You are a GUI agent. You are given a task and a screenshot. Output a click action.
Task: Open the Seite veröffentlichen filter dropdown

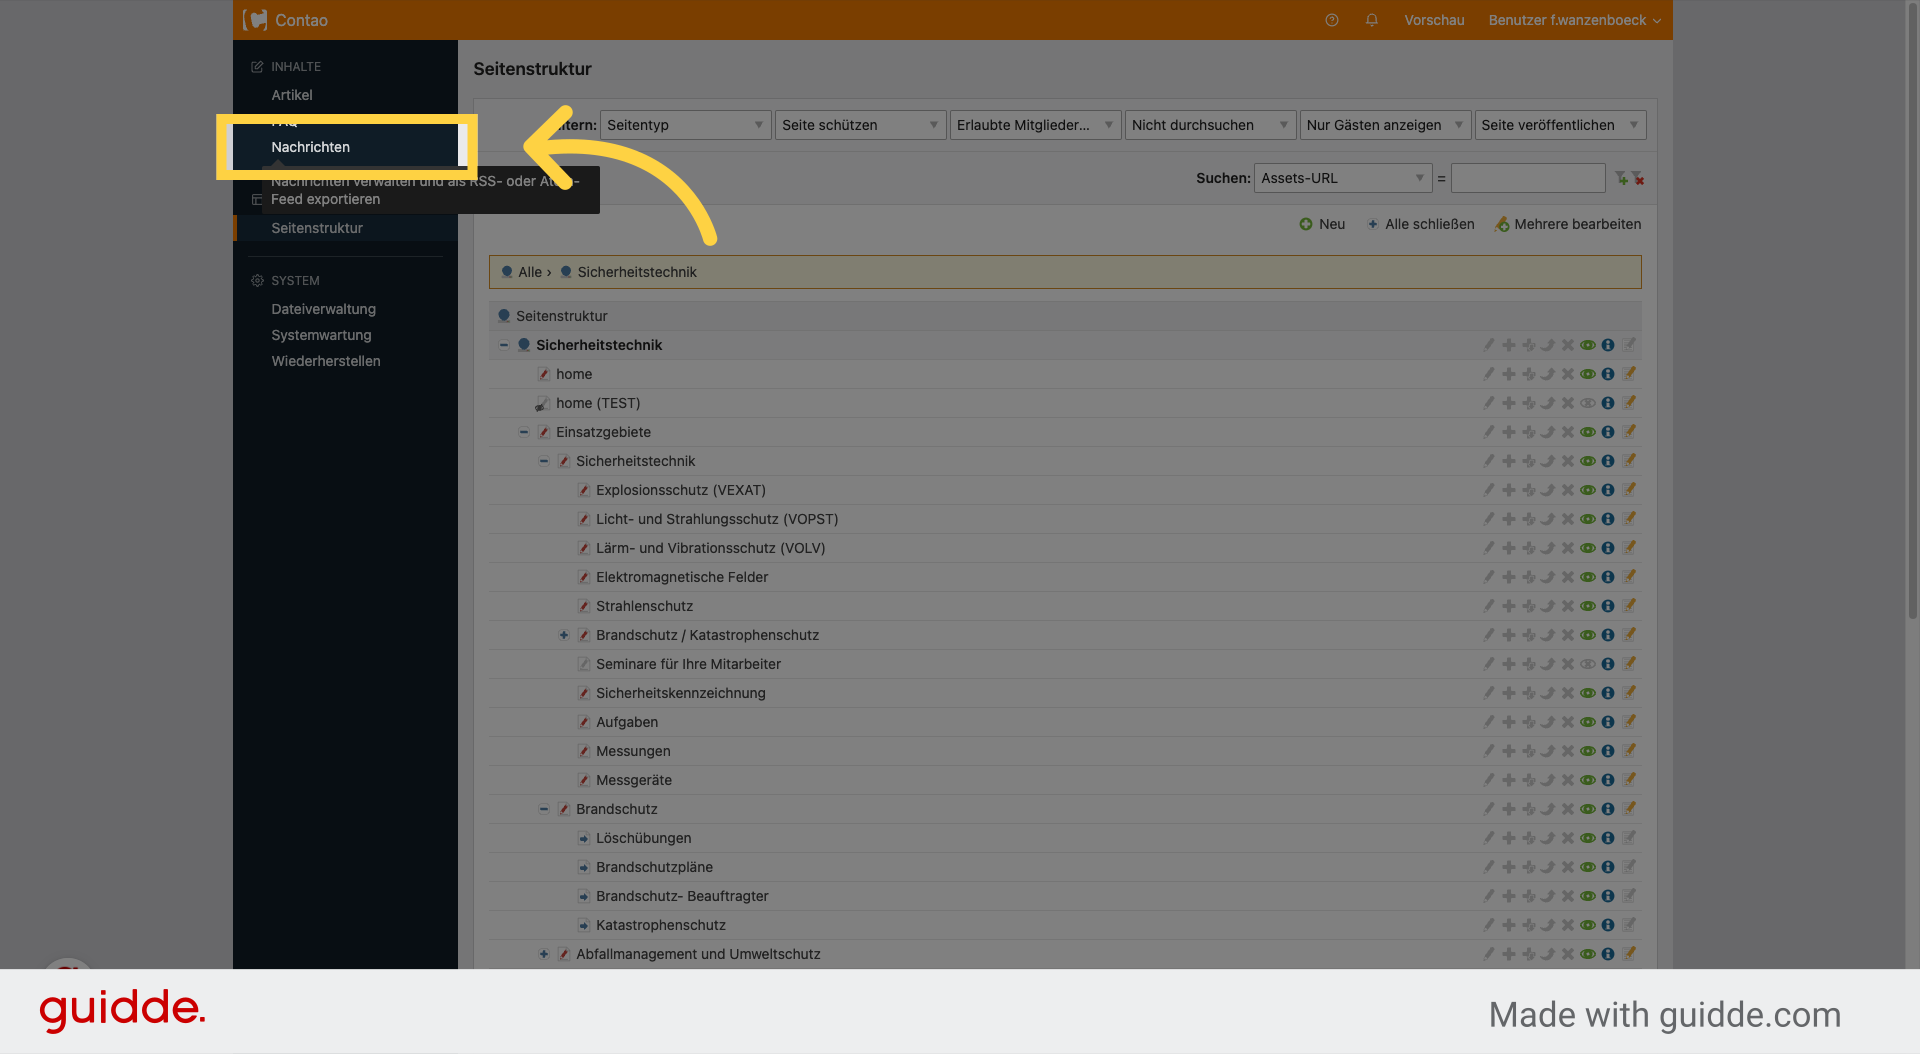point(1560,125)
